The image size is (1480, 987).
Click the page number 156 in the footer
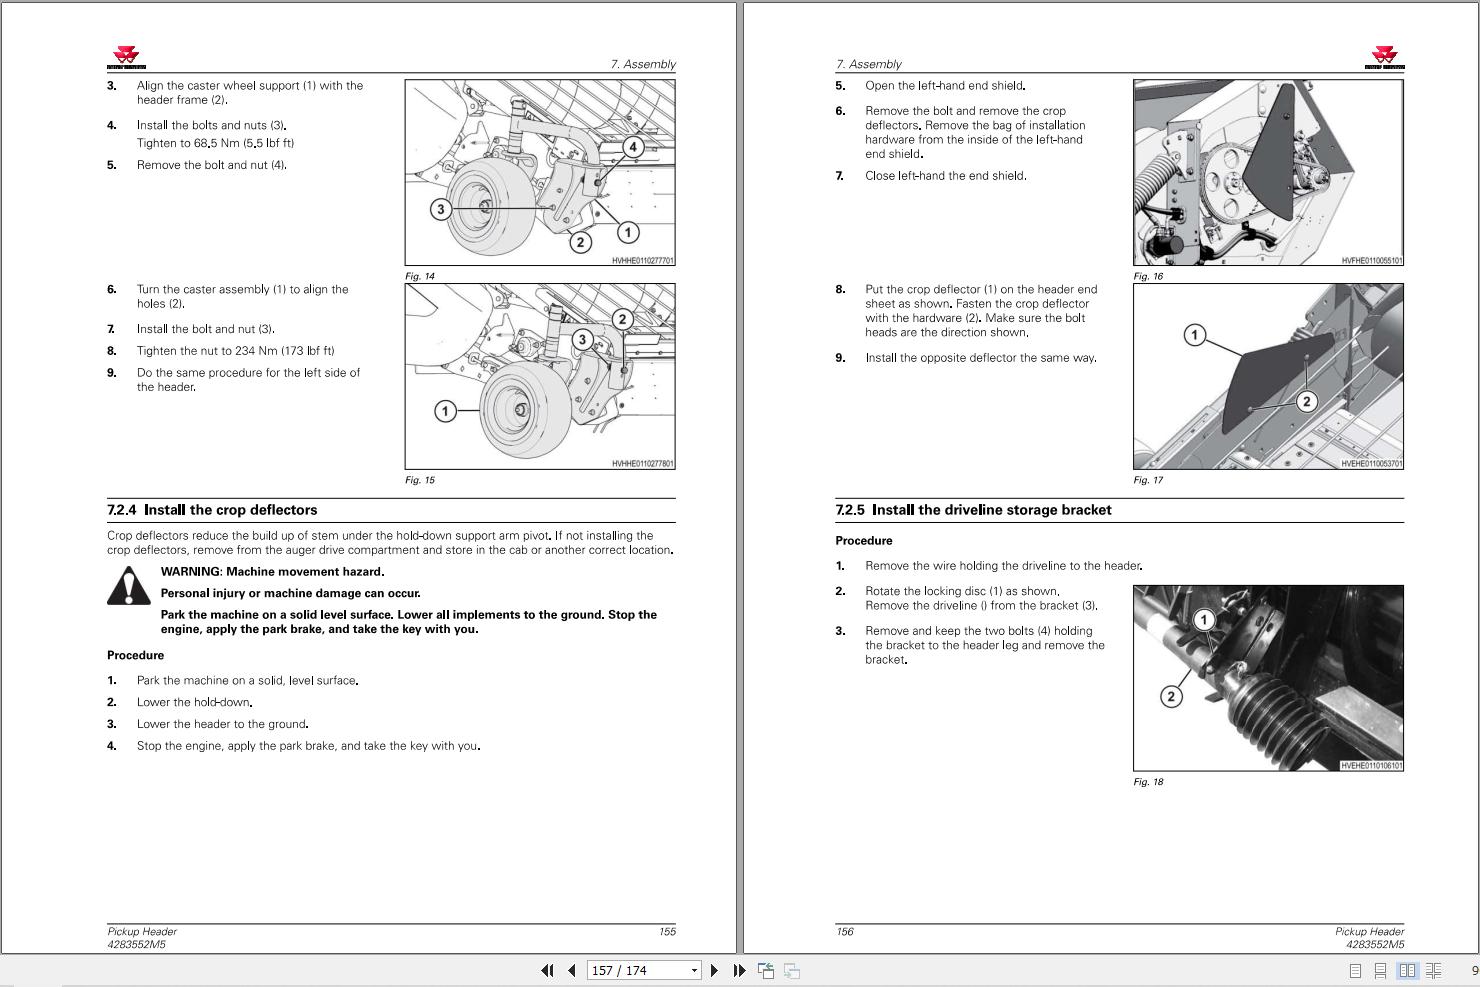(x=845, y=931)
